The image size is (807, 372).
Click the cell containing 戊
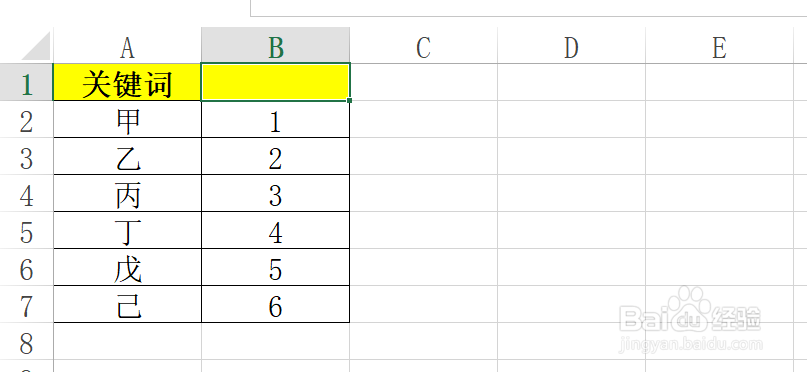pyautogui.click(x=127, y=267)
